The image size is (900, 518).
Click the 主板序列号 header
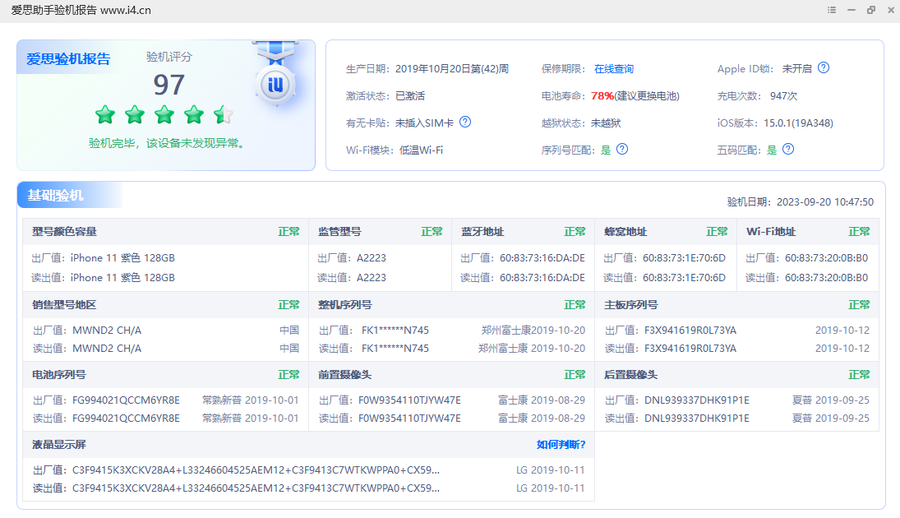point(631,304)
